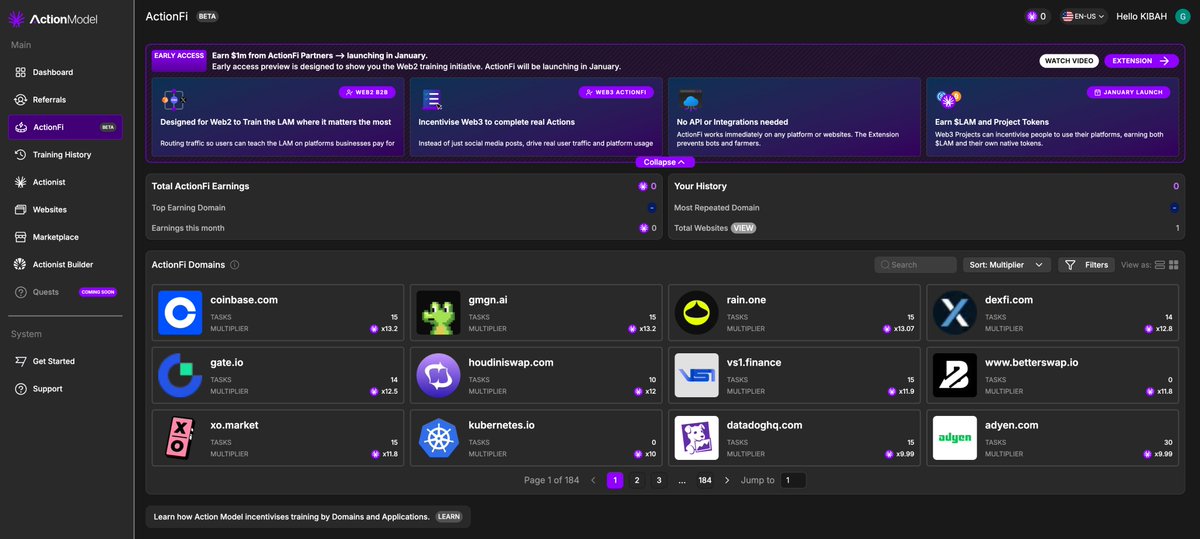Image resolution: width=1200 pixels, height=539 pixels.
Task: Click the Top Earning Domain indicator
Action: click(652, 208)
